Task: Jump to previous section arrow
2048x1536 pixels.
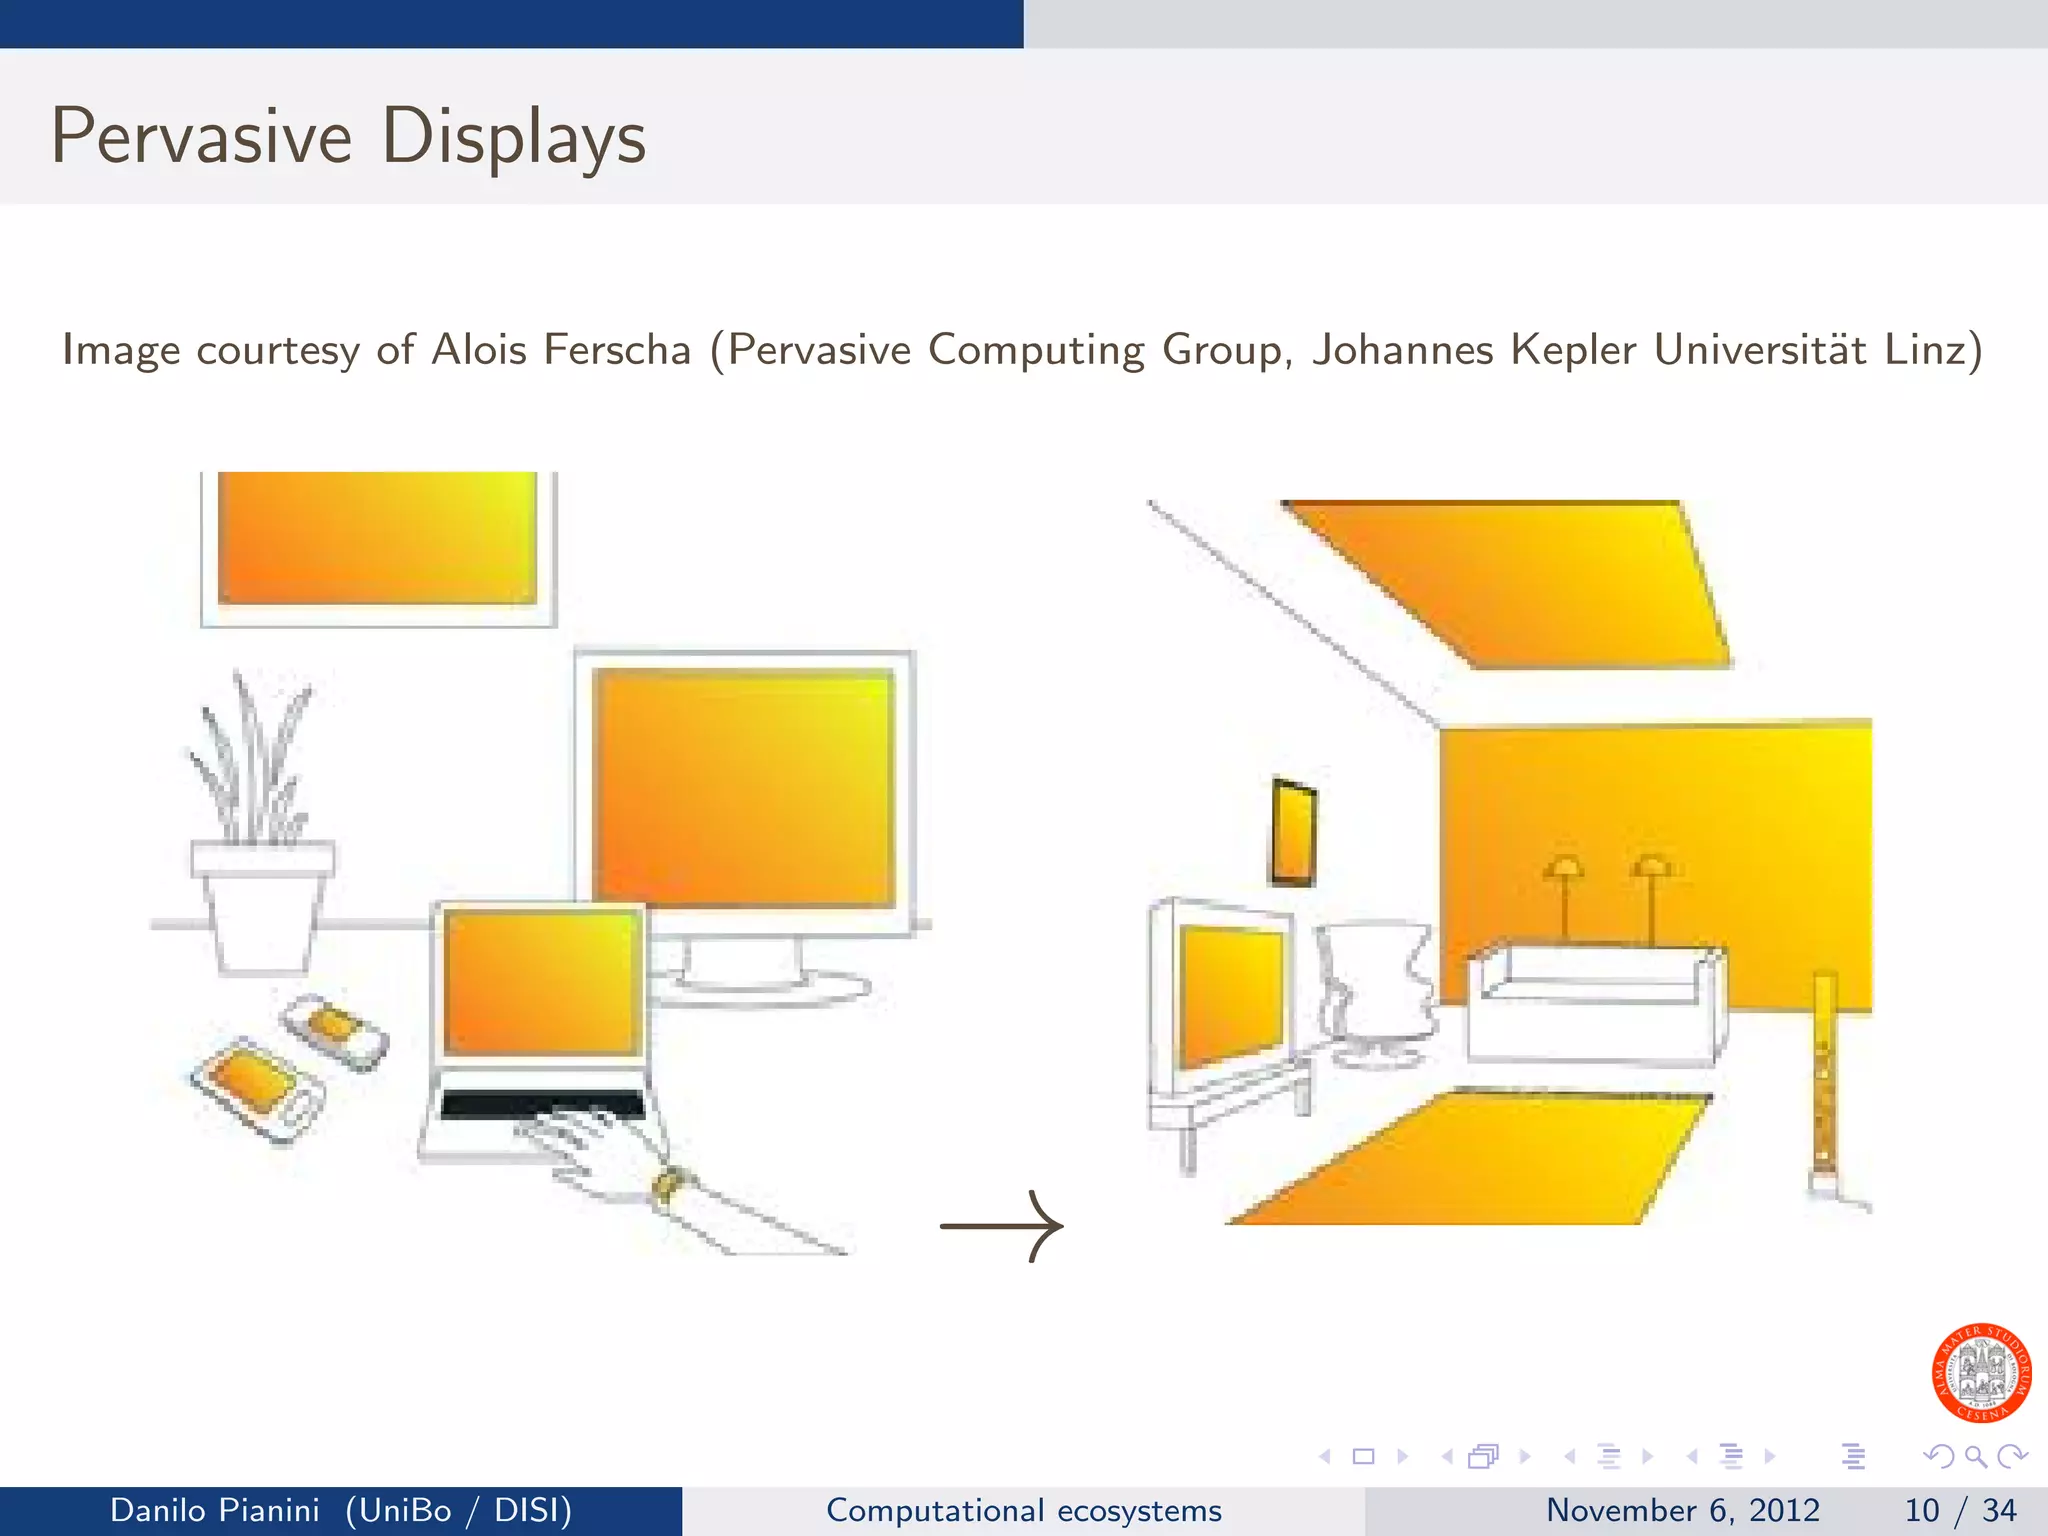Action: (x=1692, y=1457)
